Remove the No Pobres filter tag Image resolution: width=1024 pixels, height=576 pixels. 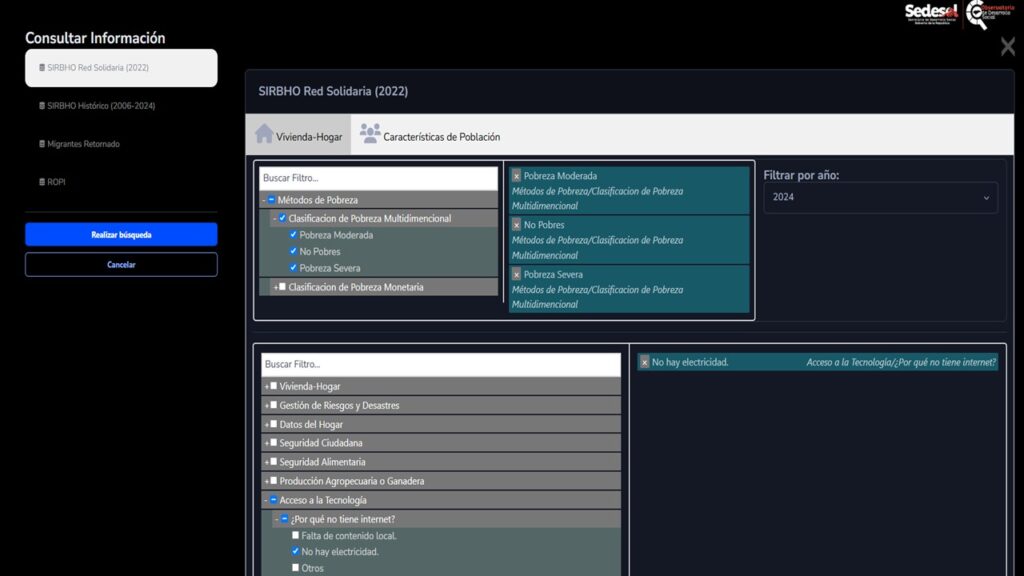point(517,225)
